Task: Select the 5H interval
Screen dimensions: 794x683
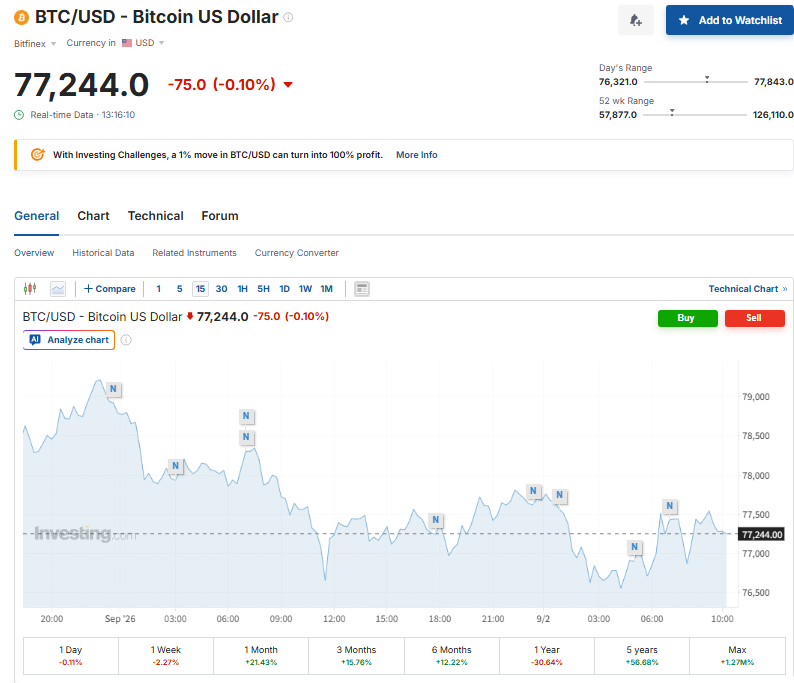Action: click(263, 289)
